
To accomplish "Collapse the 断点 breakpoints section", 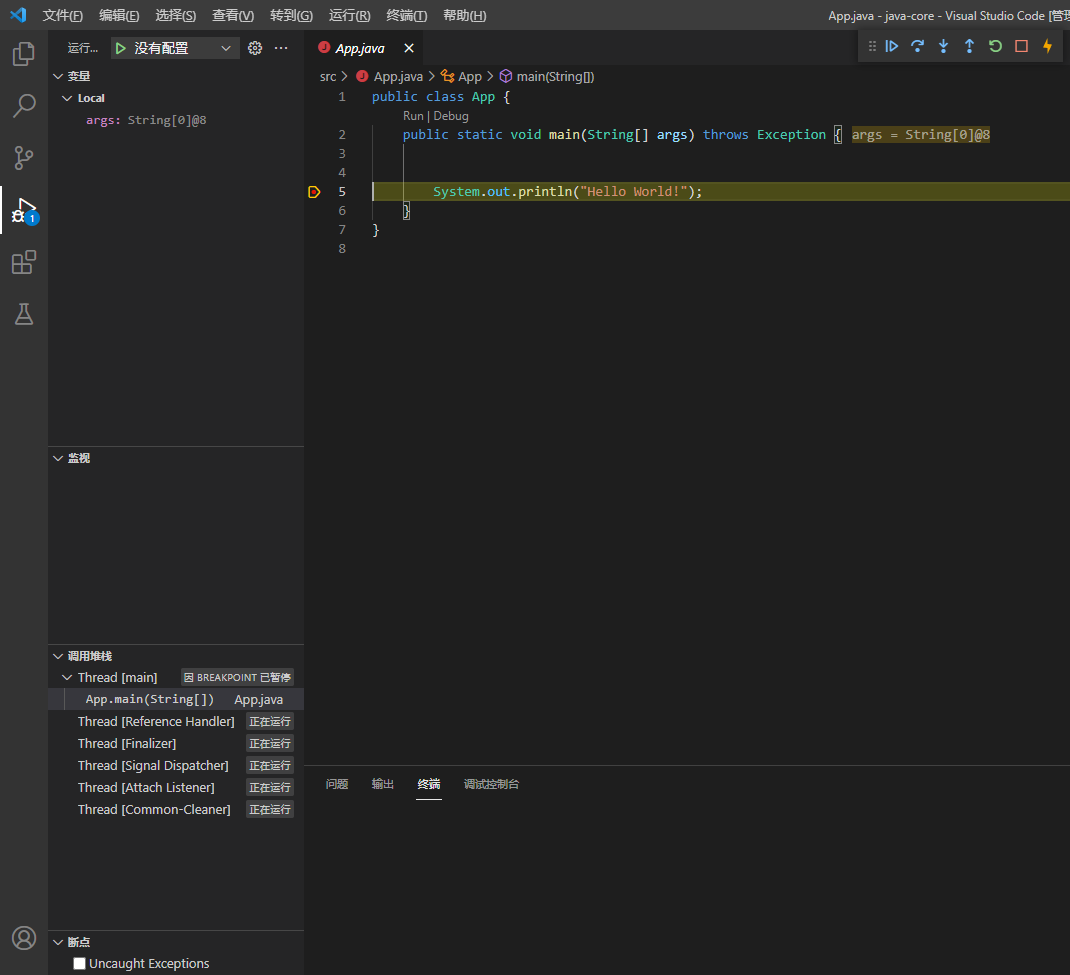I will tap(58, 942).
